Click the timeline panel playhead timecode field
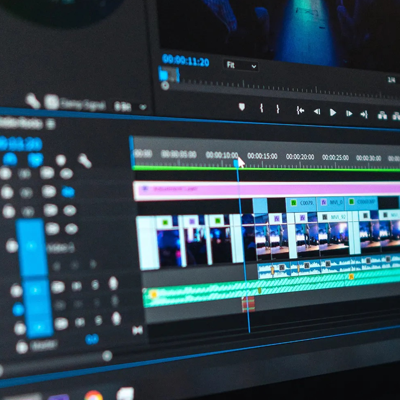400x400 pixels. pyautogui.click(x=21, y=144)
